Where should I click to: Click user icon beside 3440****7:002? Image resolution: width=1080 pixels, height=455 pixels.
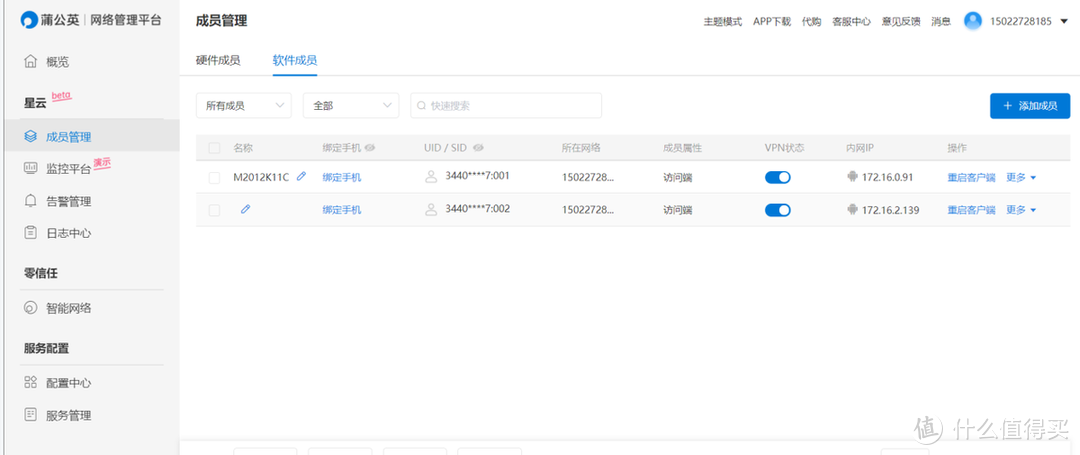point(431,210)
